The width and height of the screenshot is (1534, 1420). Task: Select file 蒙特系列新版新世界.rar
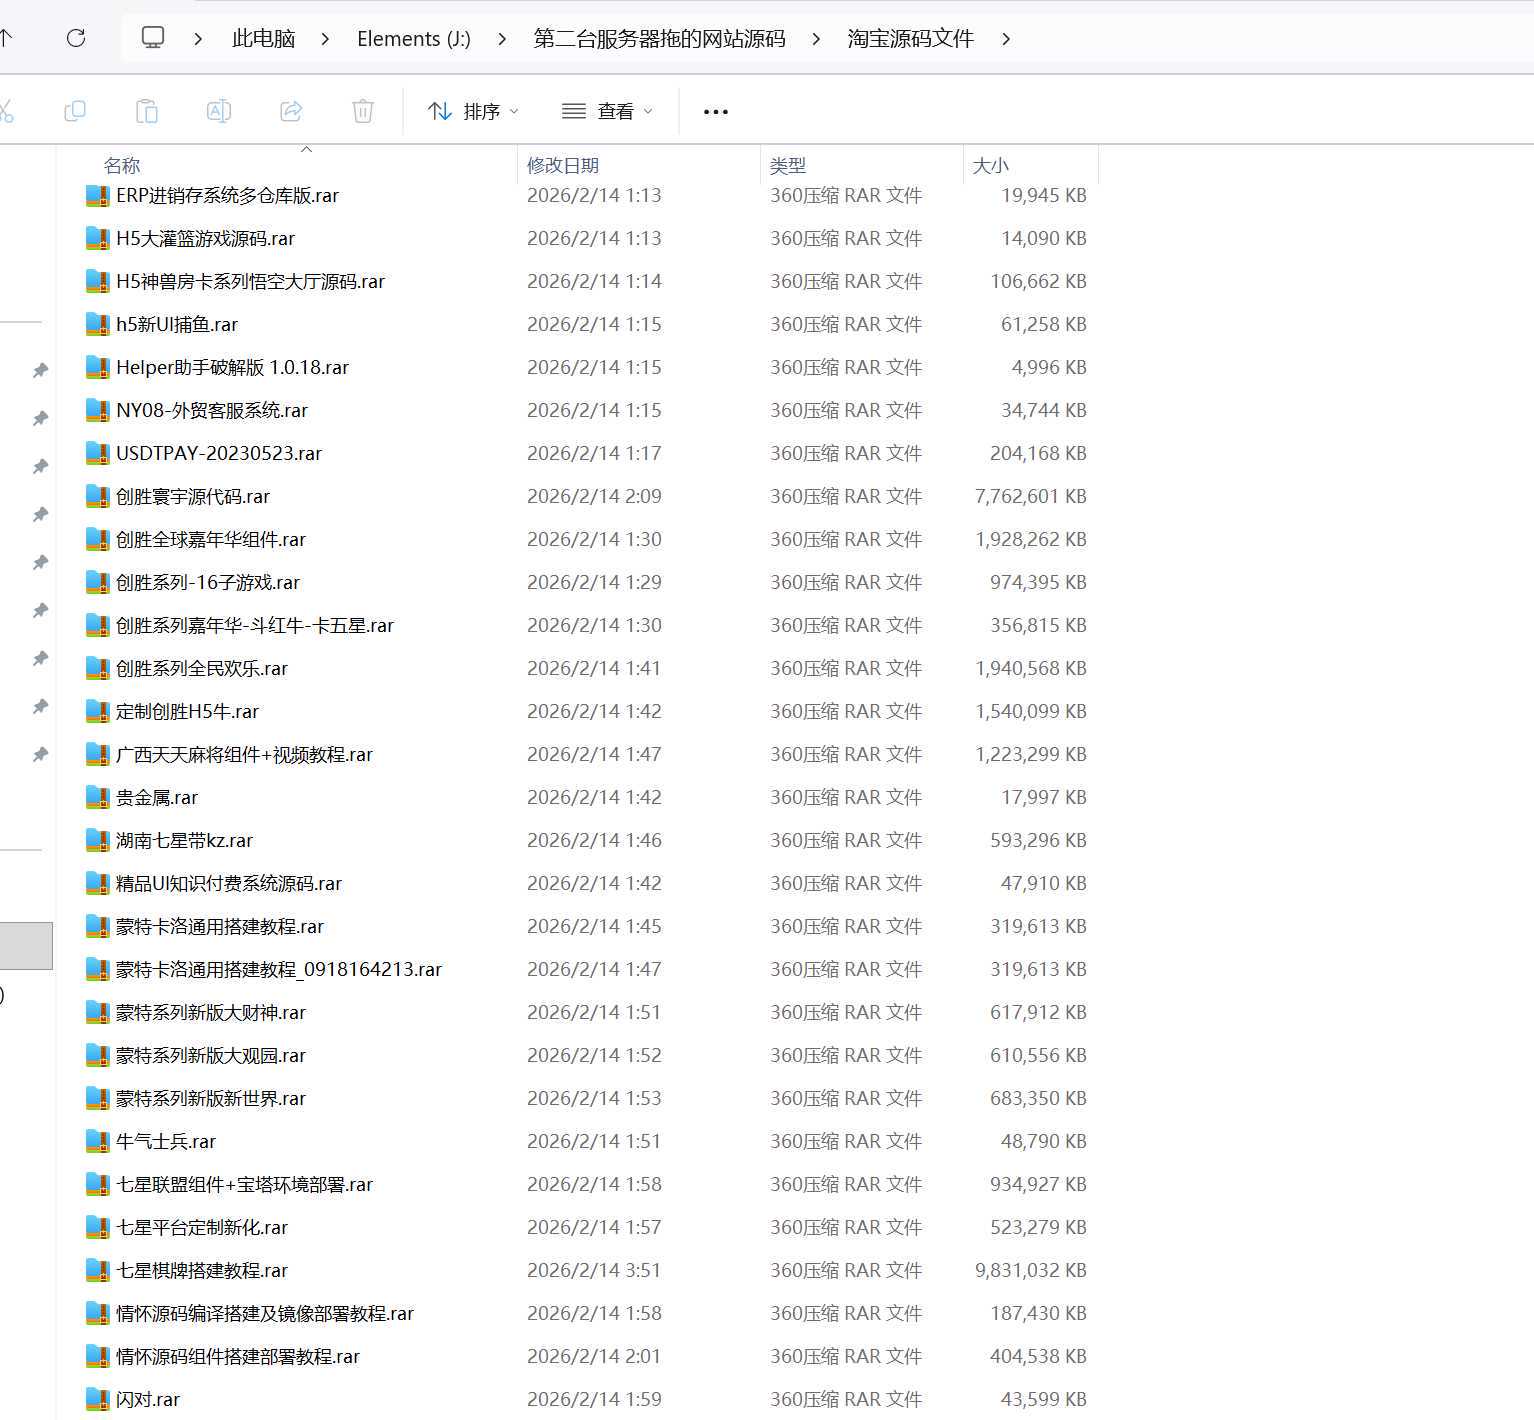click(x=211, y=1098)
